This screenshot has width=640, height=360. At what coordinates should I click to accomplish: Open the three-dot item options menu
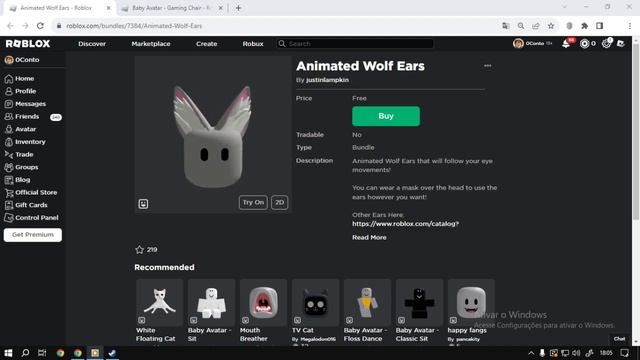click(487, 66)
